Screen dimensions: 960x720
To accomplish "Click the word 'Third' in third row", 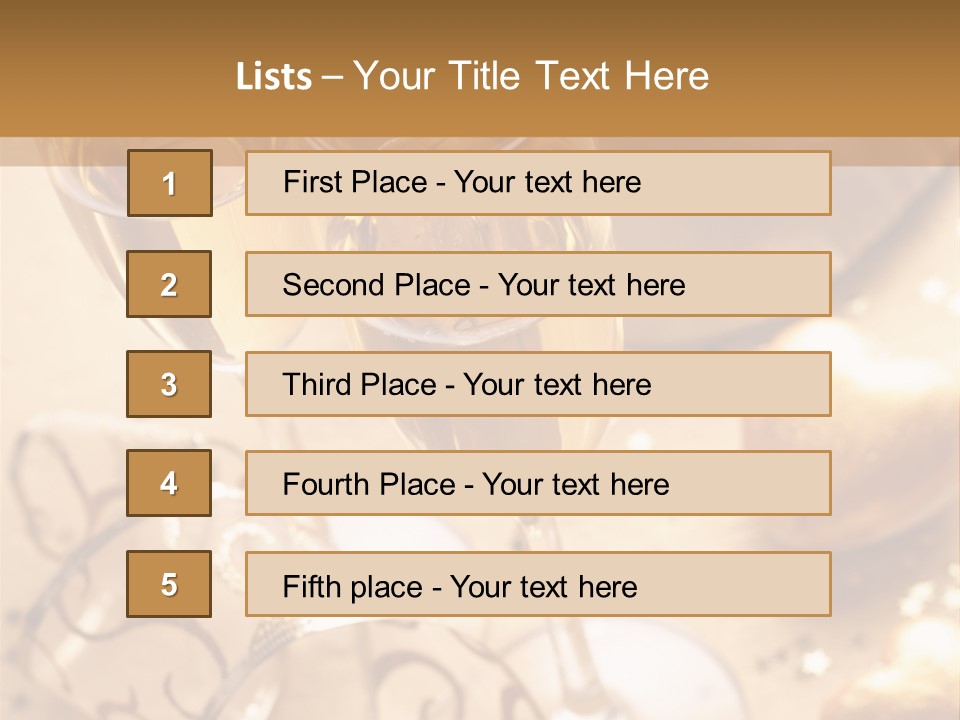I will coord(315,385).
